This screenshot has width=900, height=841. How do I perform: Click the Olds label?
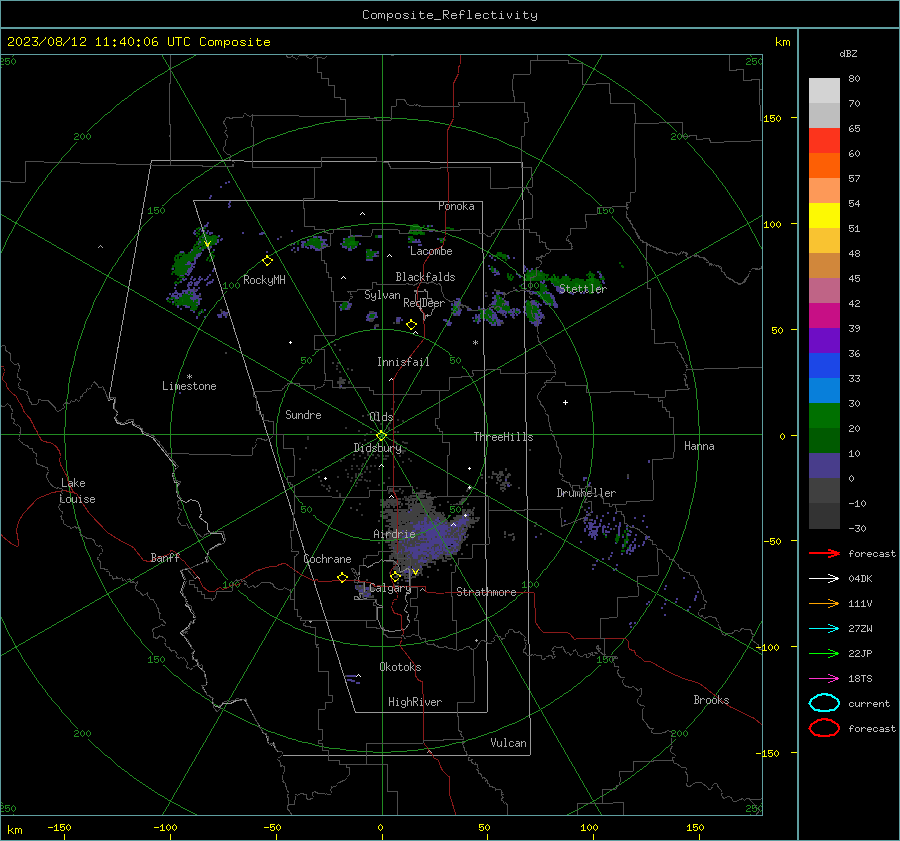(381, 417)
